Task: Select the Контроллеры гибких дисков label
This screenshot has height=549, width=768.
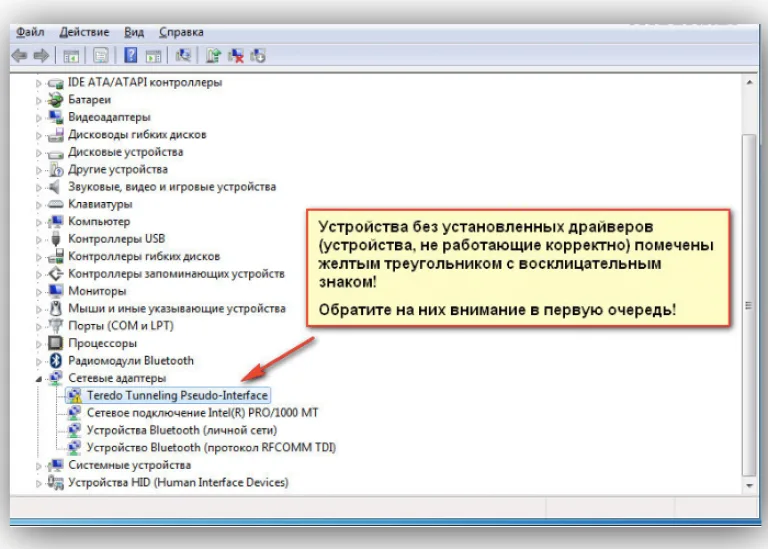Action: pyautogui.click(x=144, y=256)
